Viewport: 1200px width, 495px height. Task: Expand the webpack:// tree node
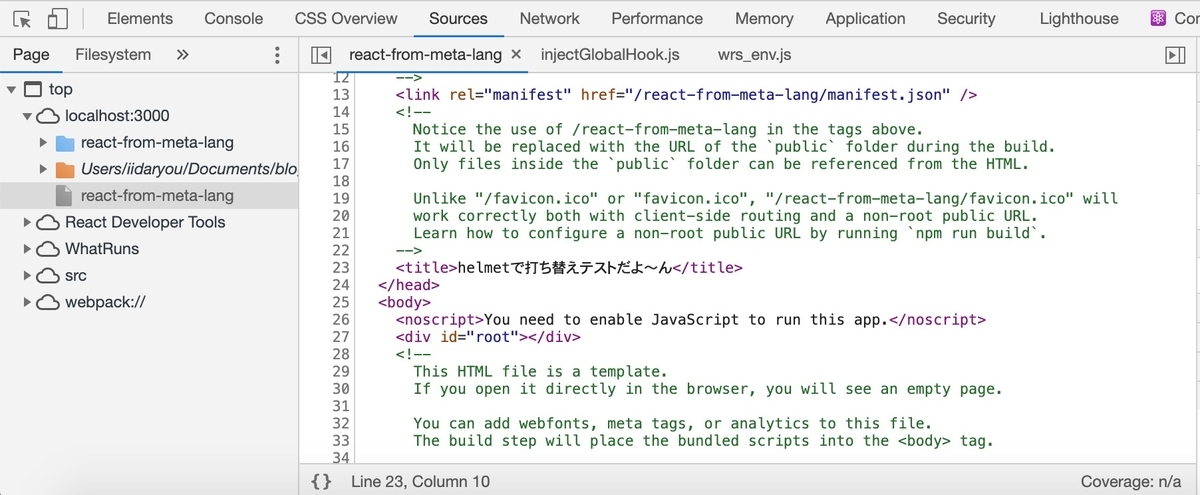pos(27,302)
